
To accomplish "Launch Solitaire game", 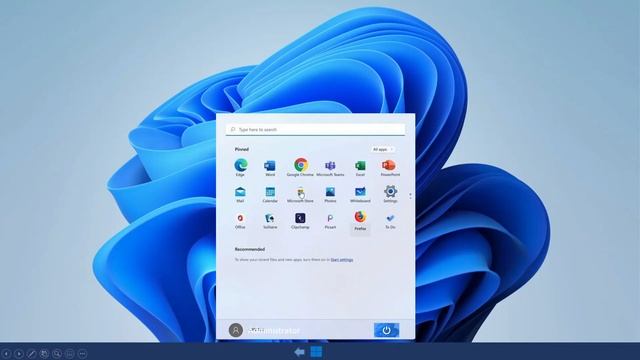I will coord(270,220).
